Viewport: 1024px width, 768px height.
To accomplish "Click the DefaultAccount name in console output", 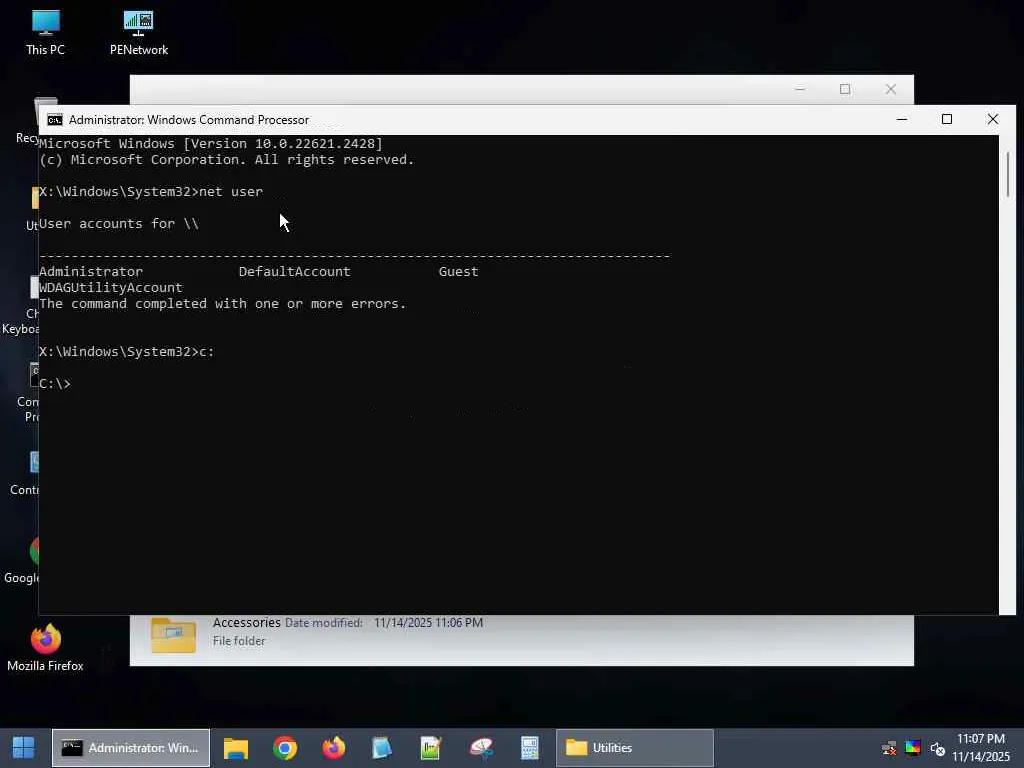I will click(295, 272).
